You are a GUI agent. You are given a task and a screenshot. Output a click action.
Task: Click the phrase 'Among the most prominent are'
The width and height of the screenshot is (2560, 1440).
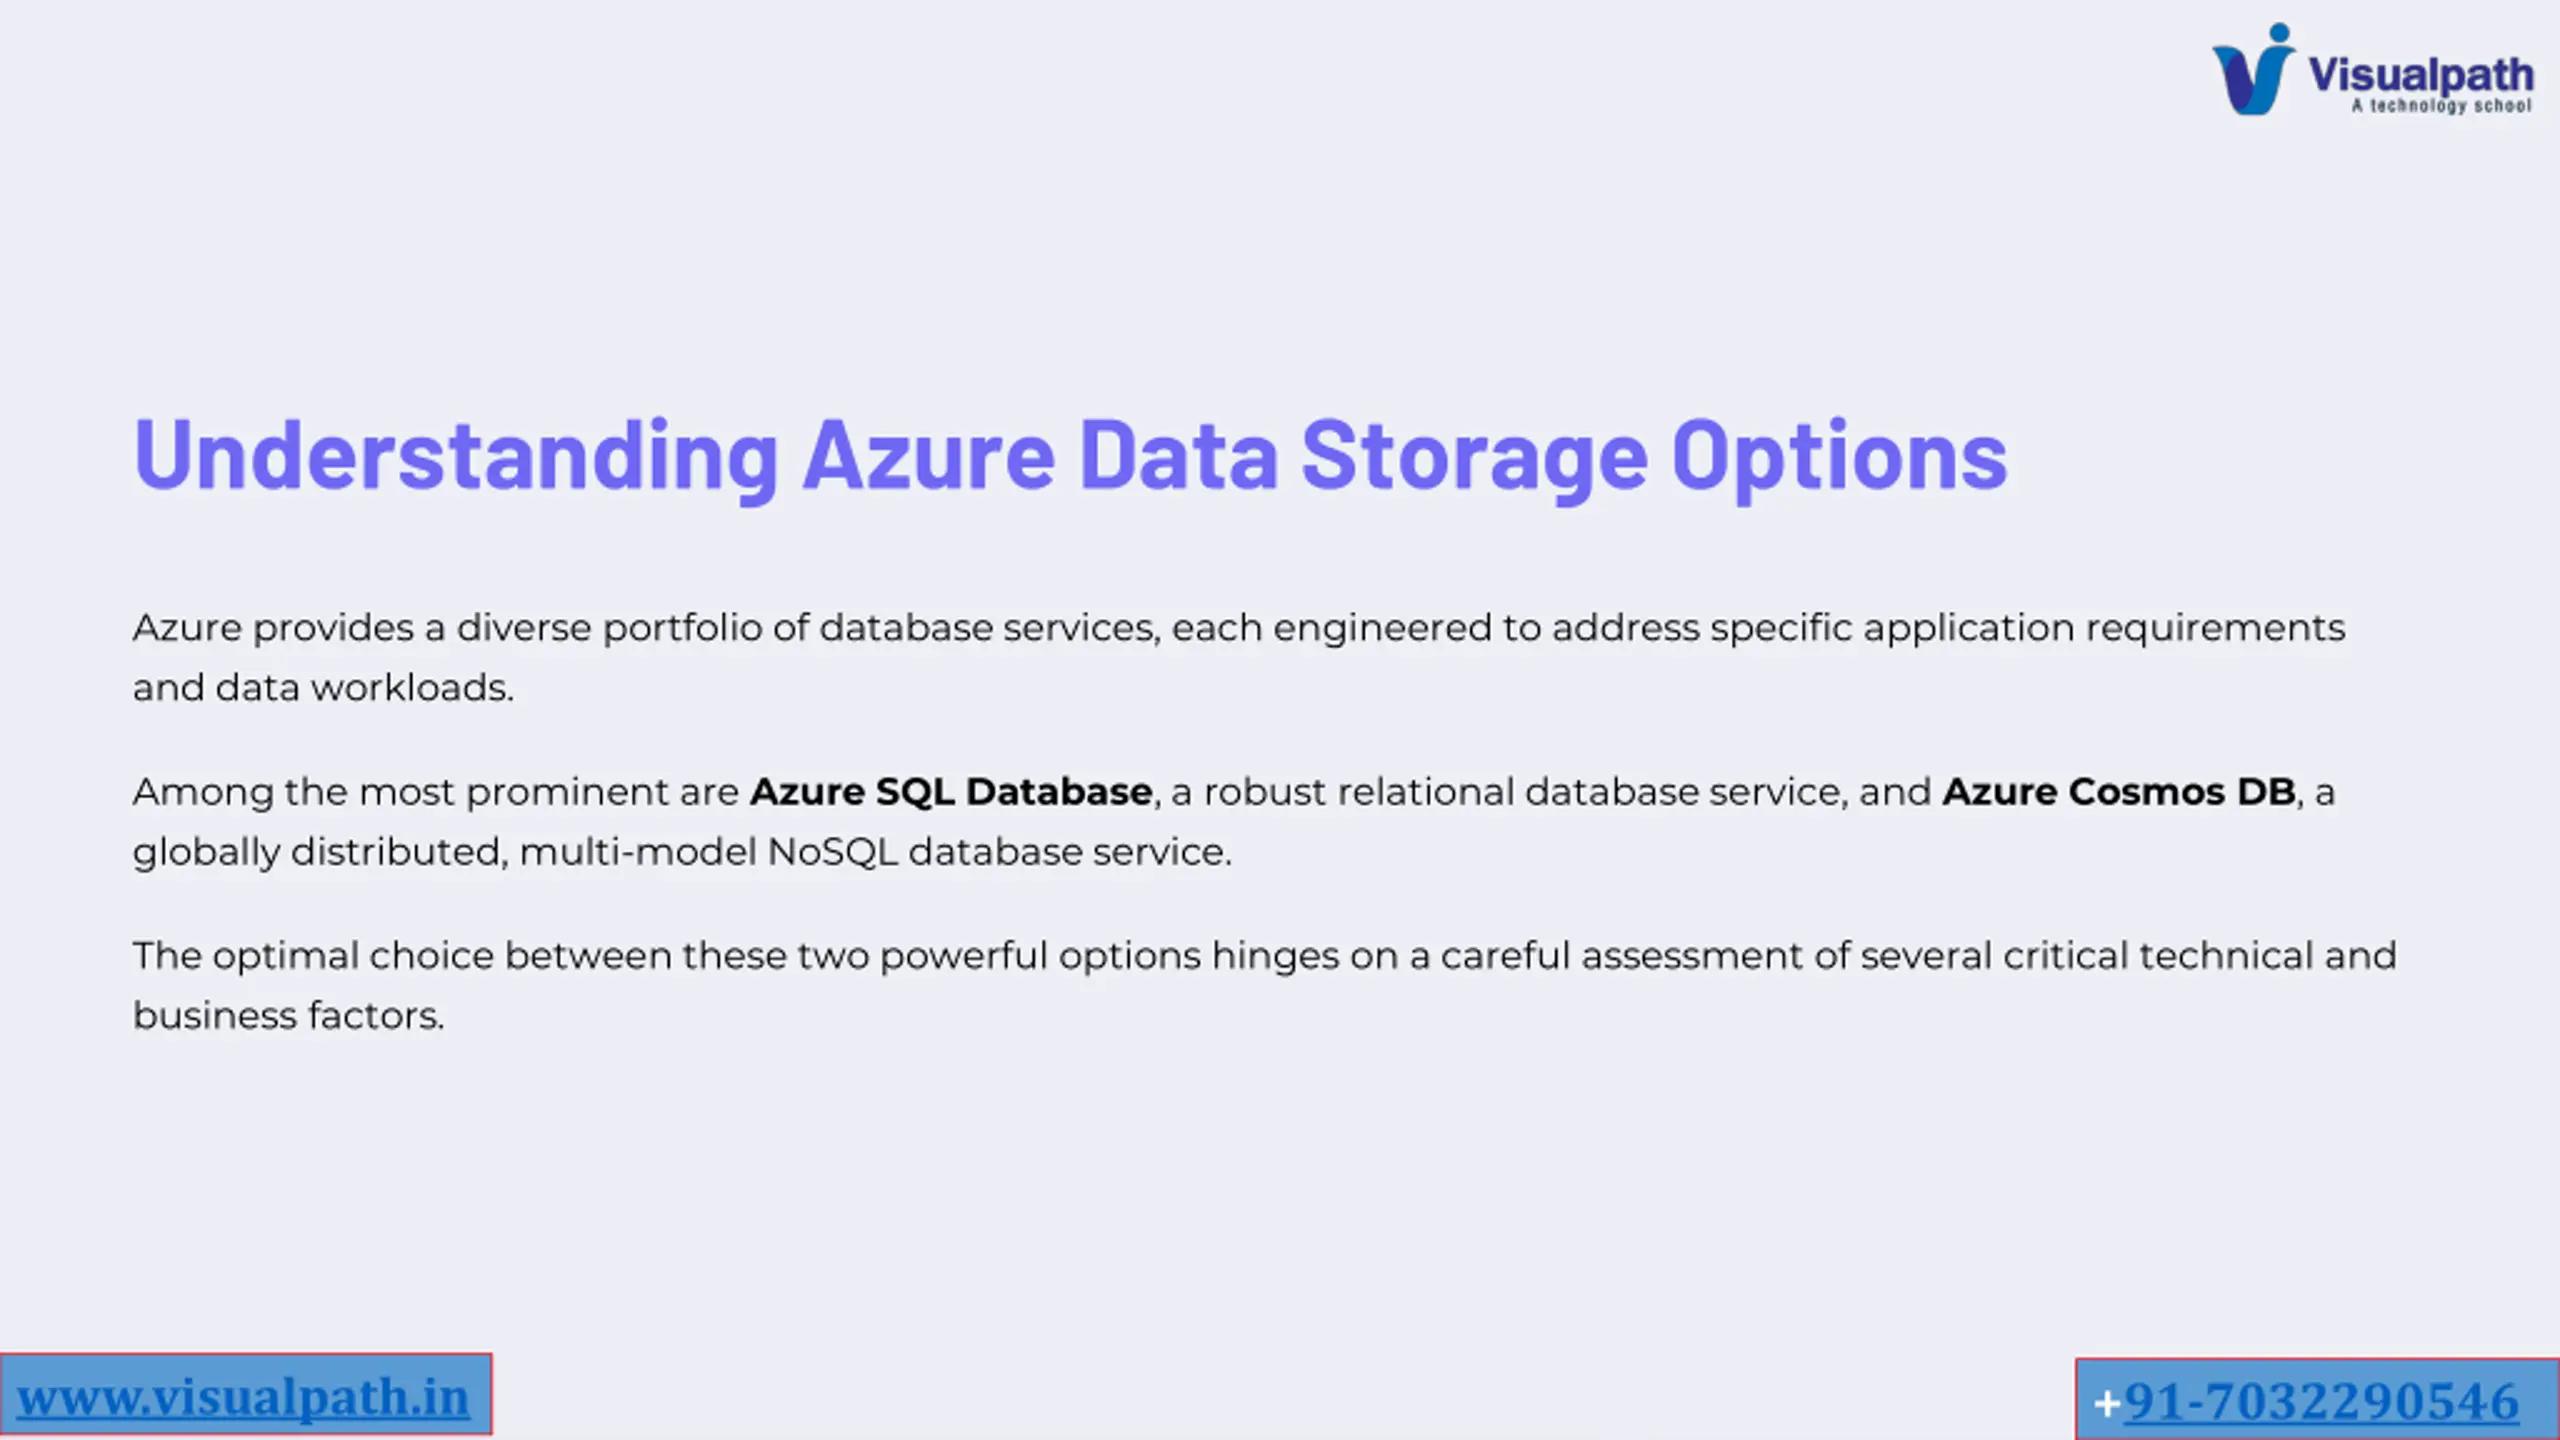coord(436,792)
